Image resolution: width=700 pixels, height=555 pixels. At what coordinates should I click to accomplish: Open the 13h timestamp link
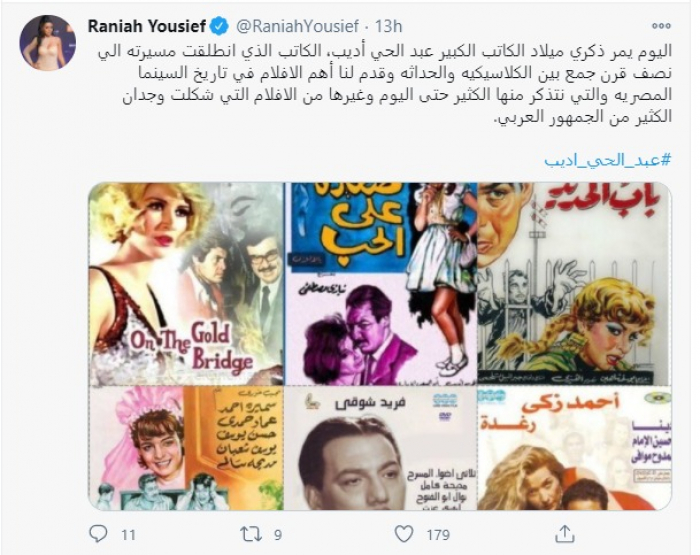[388, 26]
